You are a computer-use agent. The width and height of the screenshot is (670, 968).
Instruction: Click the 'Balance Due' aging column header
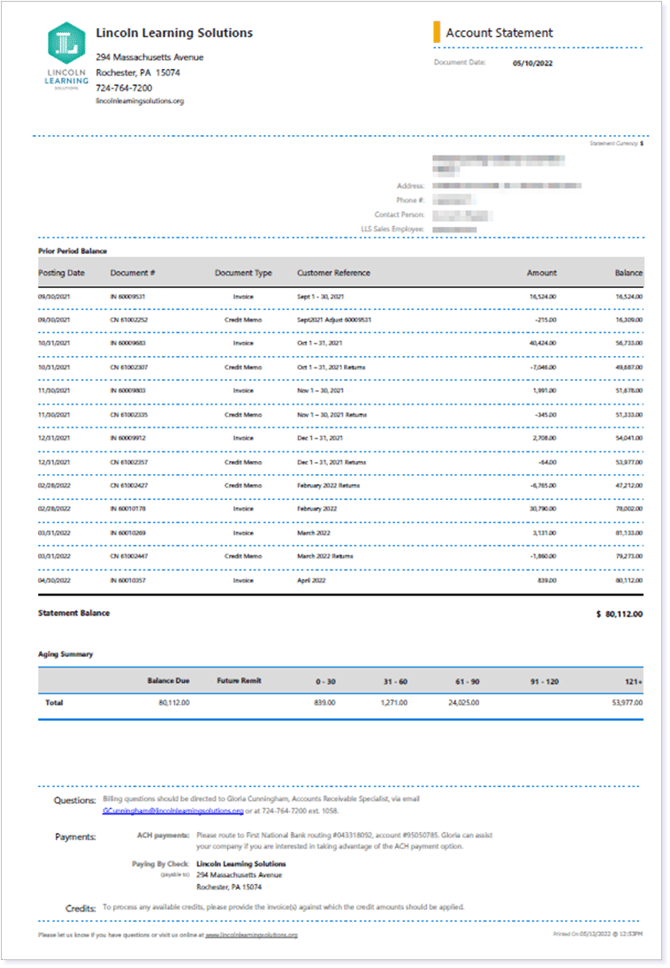pyautogui.click(x=169, y=681)
